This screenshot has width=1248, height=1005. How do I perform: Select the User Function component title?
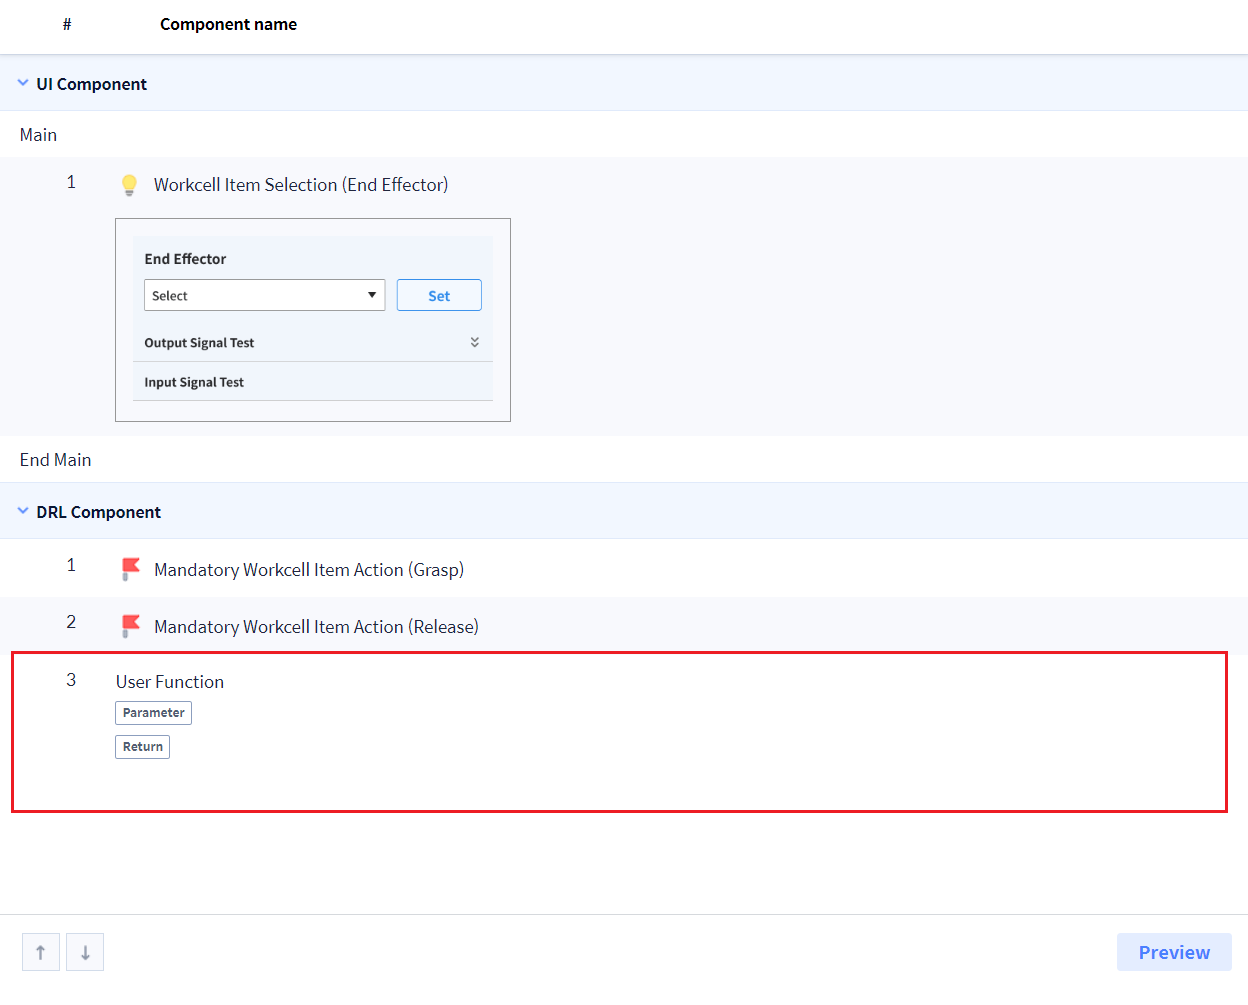click(x=170, y=682)
